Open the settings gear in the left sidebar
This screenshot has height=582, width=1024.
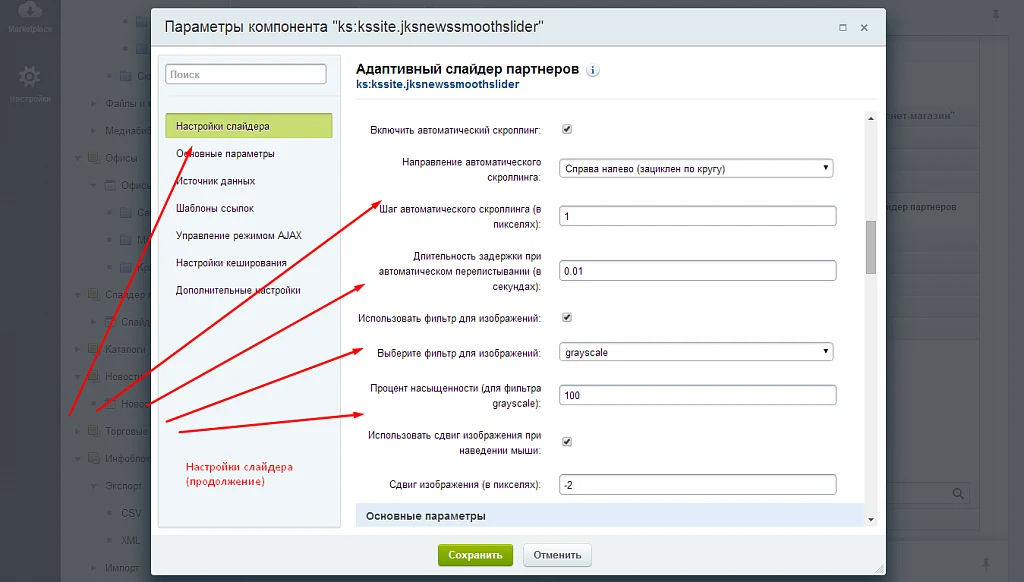tap(29, 77)
